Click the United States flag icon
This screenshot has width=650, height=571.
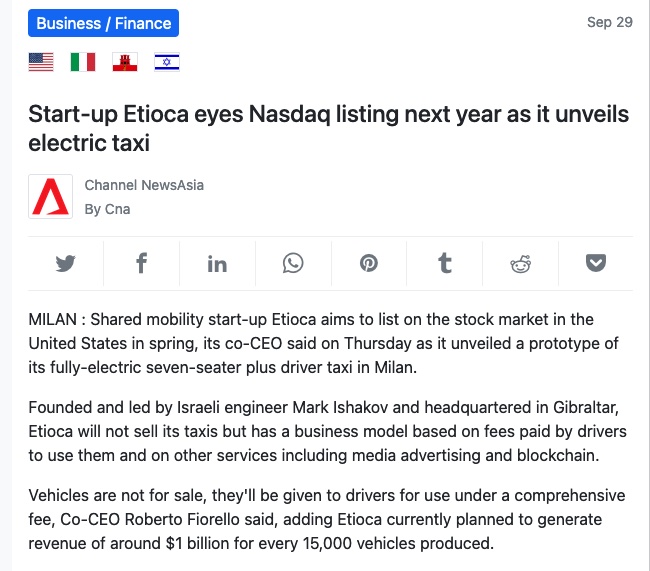pyautogui.click(x=41, y=62)
